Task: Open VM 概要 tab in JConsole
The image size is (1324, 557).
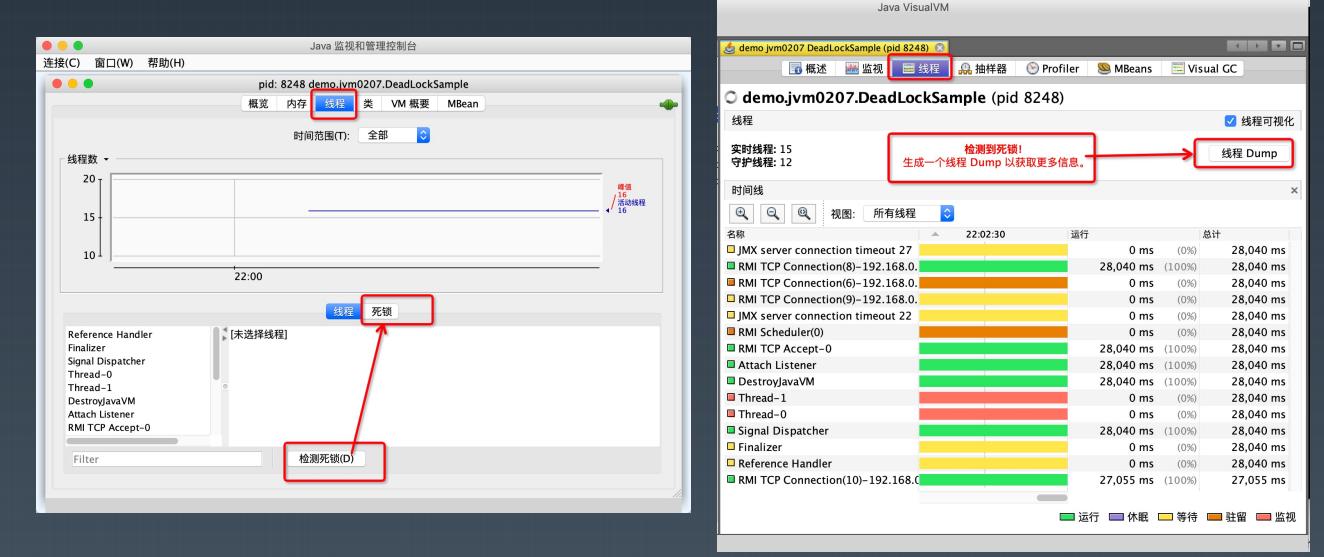Action: [x=410, y=103]
